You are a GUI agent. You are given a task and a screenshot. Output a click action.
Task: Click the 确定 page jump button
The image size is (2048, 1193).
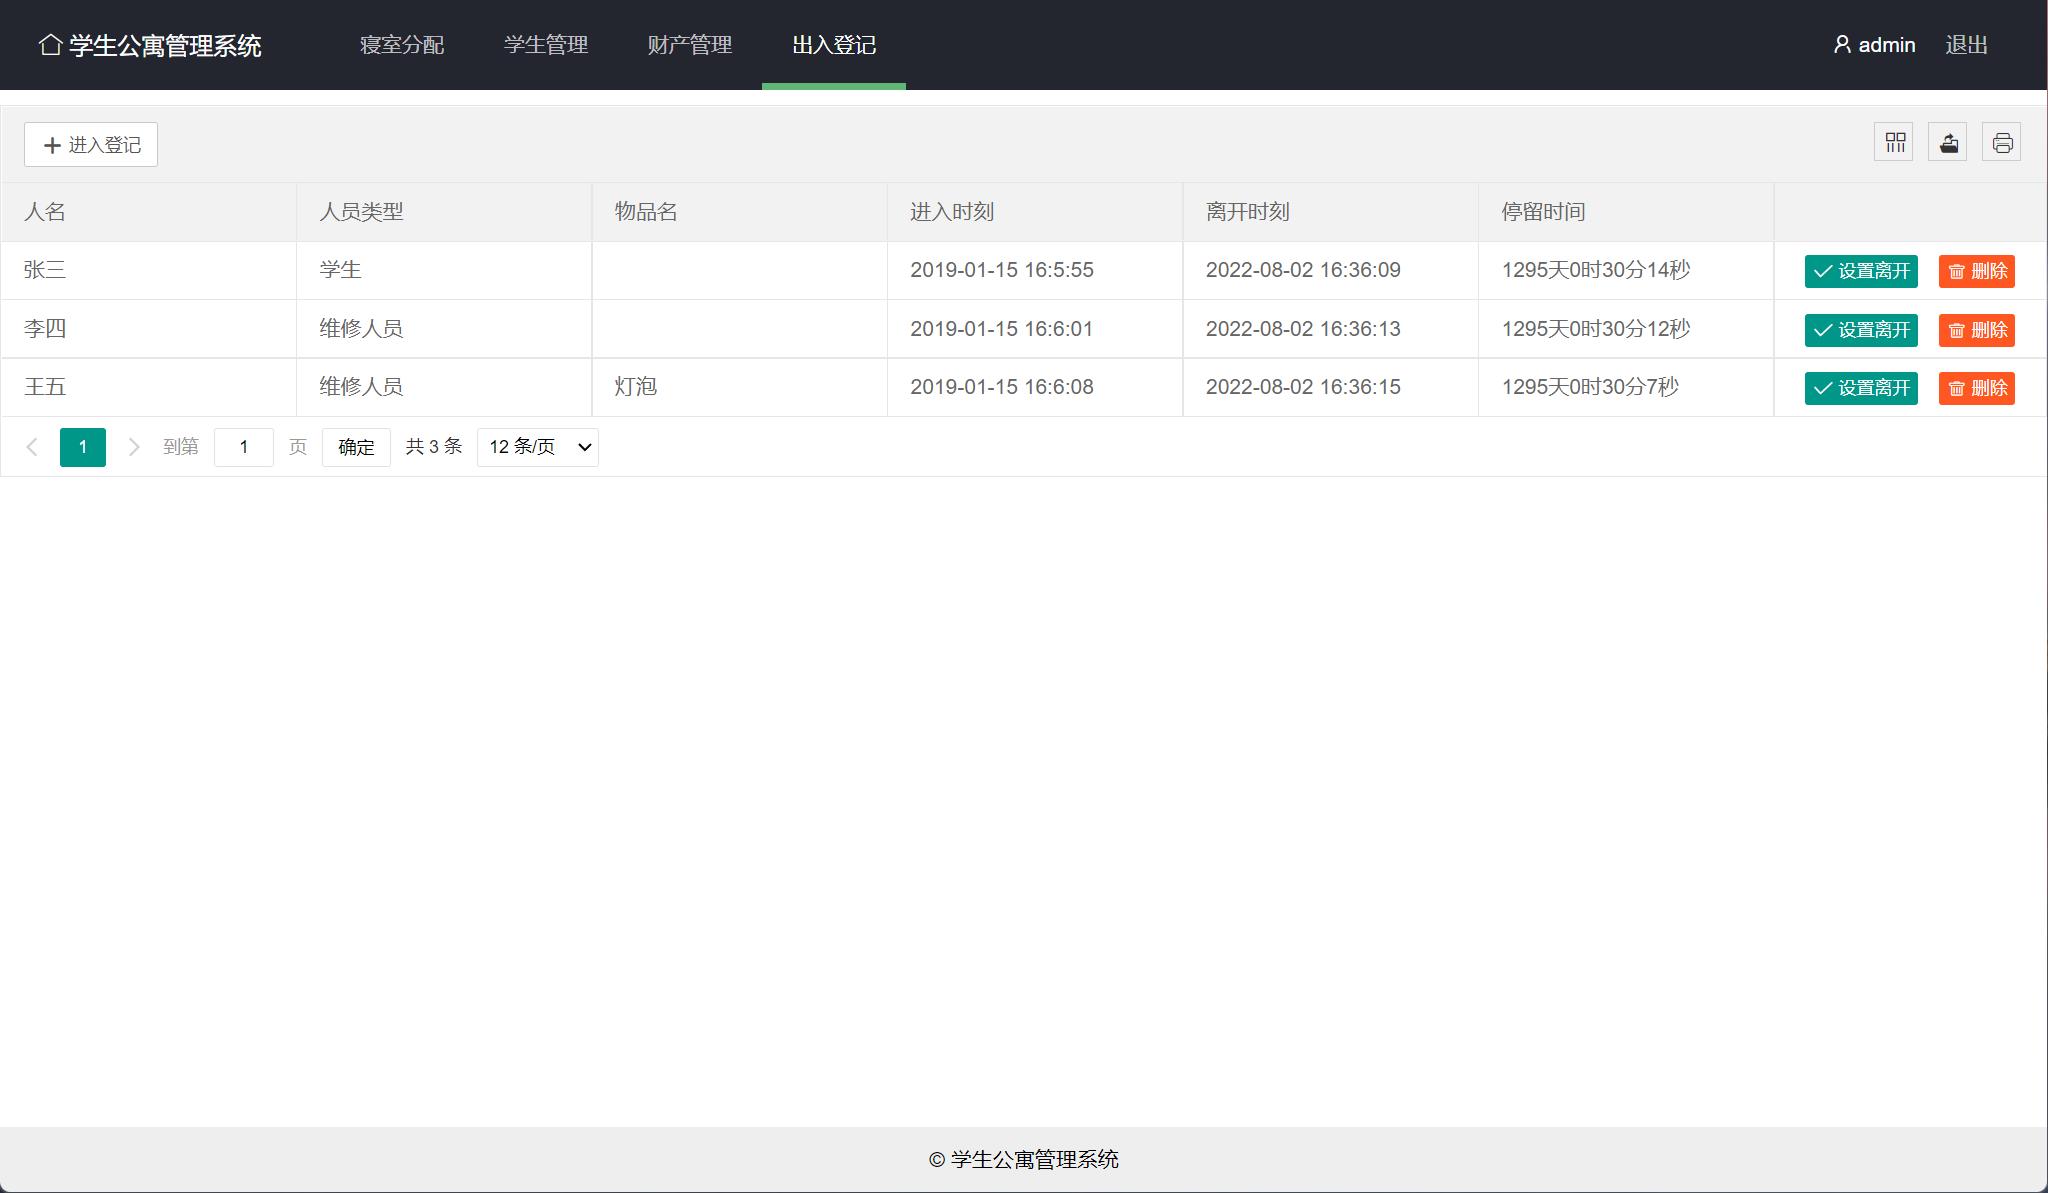tap(356, 447)
